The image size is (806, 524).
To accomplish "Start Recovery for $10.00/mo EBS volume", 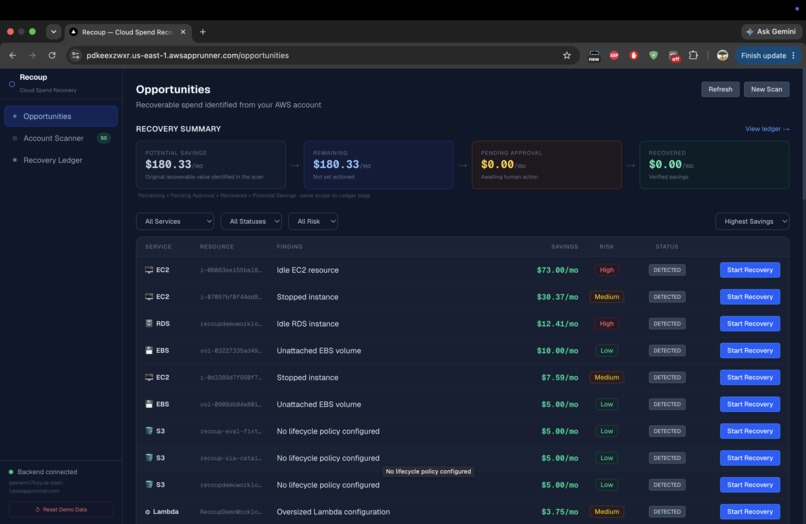I will (x=750, y=351).
